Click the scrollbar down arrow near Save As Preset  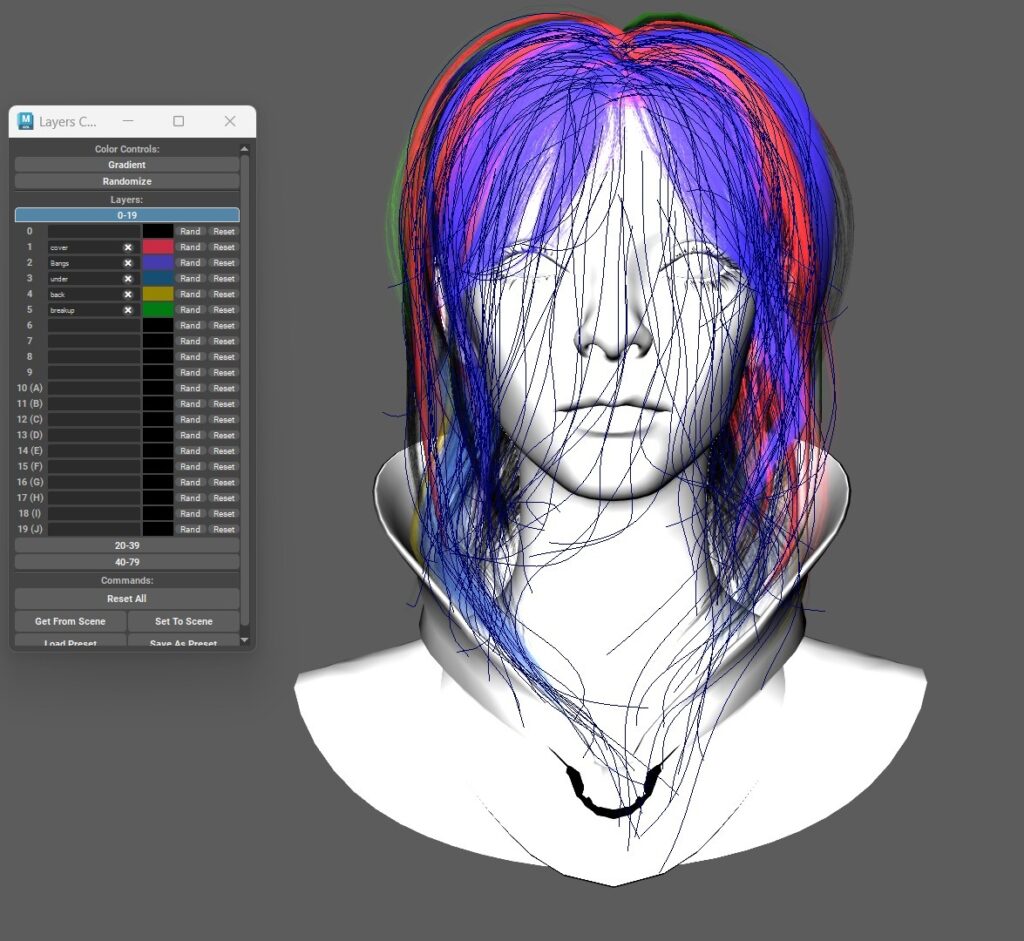[x=245, y=640]
